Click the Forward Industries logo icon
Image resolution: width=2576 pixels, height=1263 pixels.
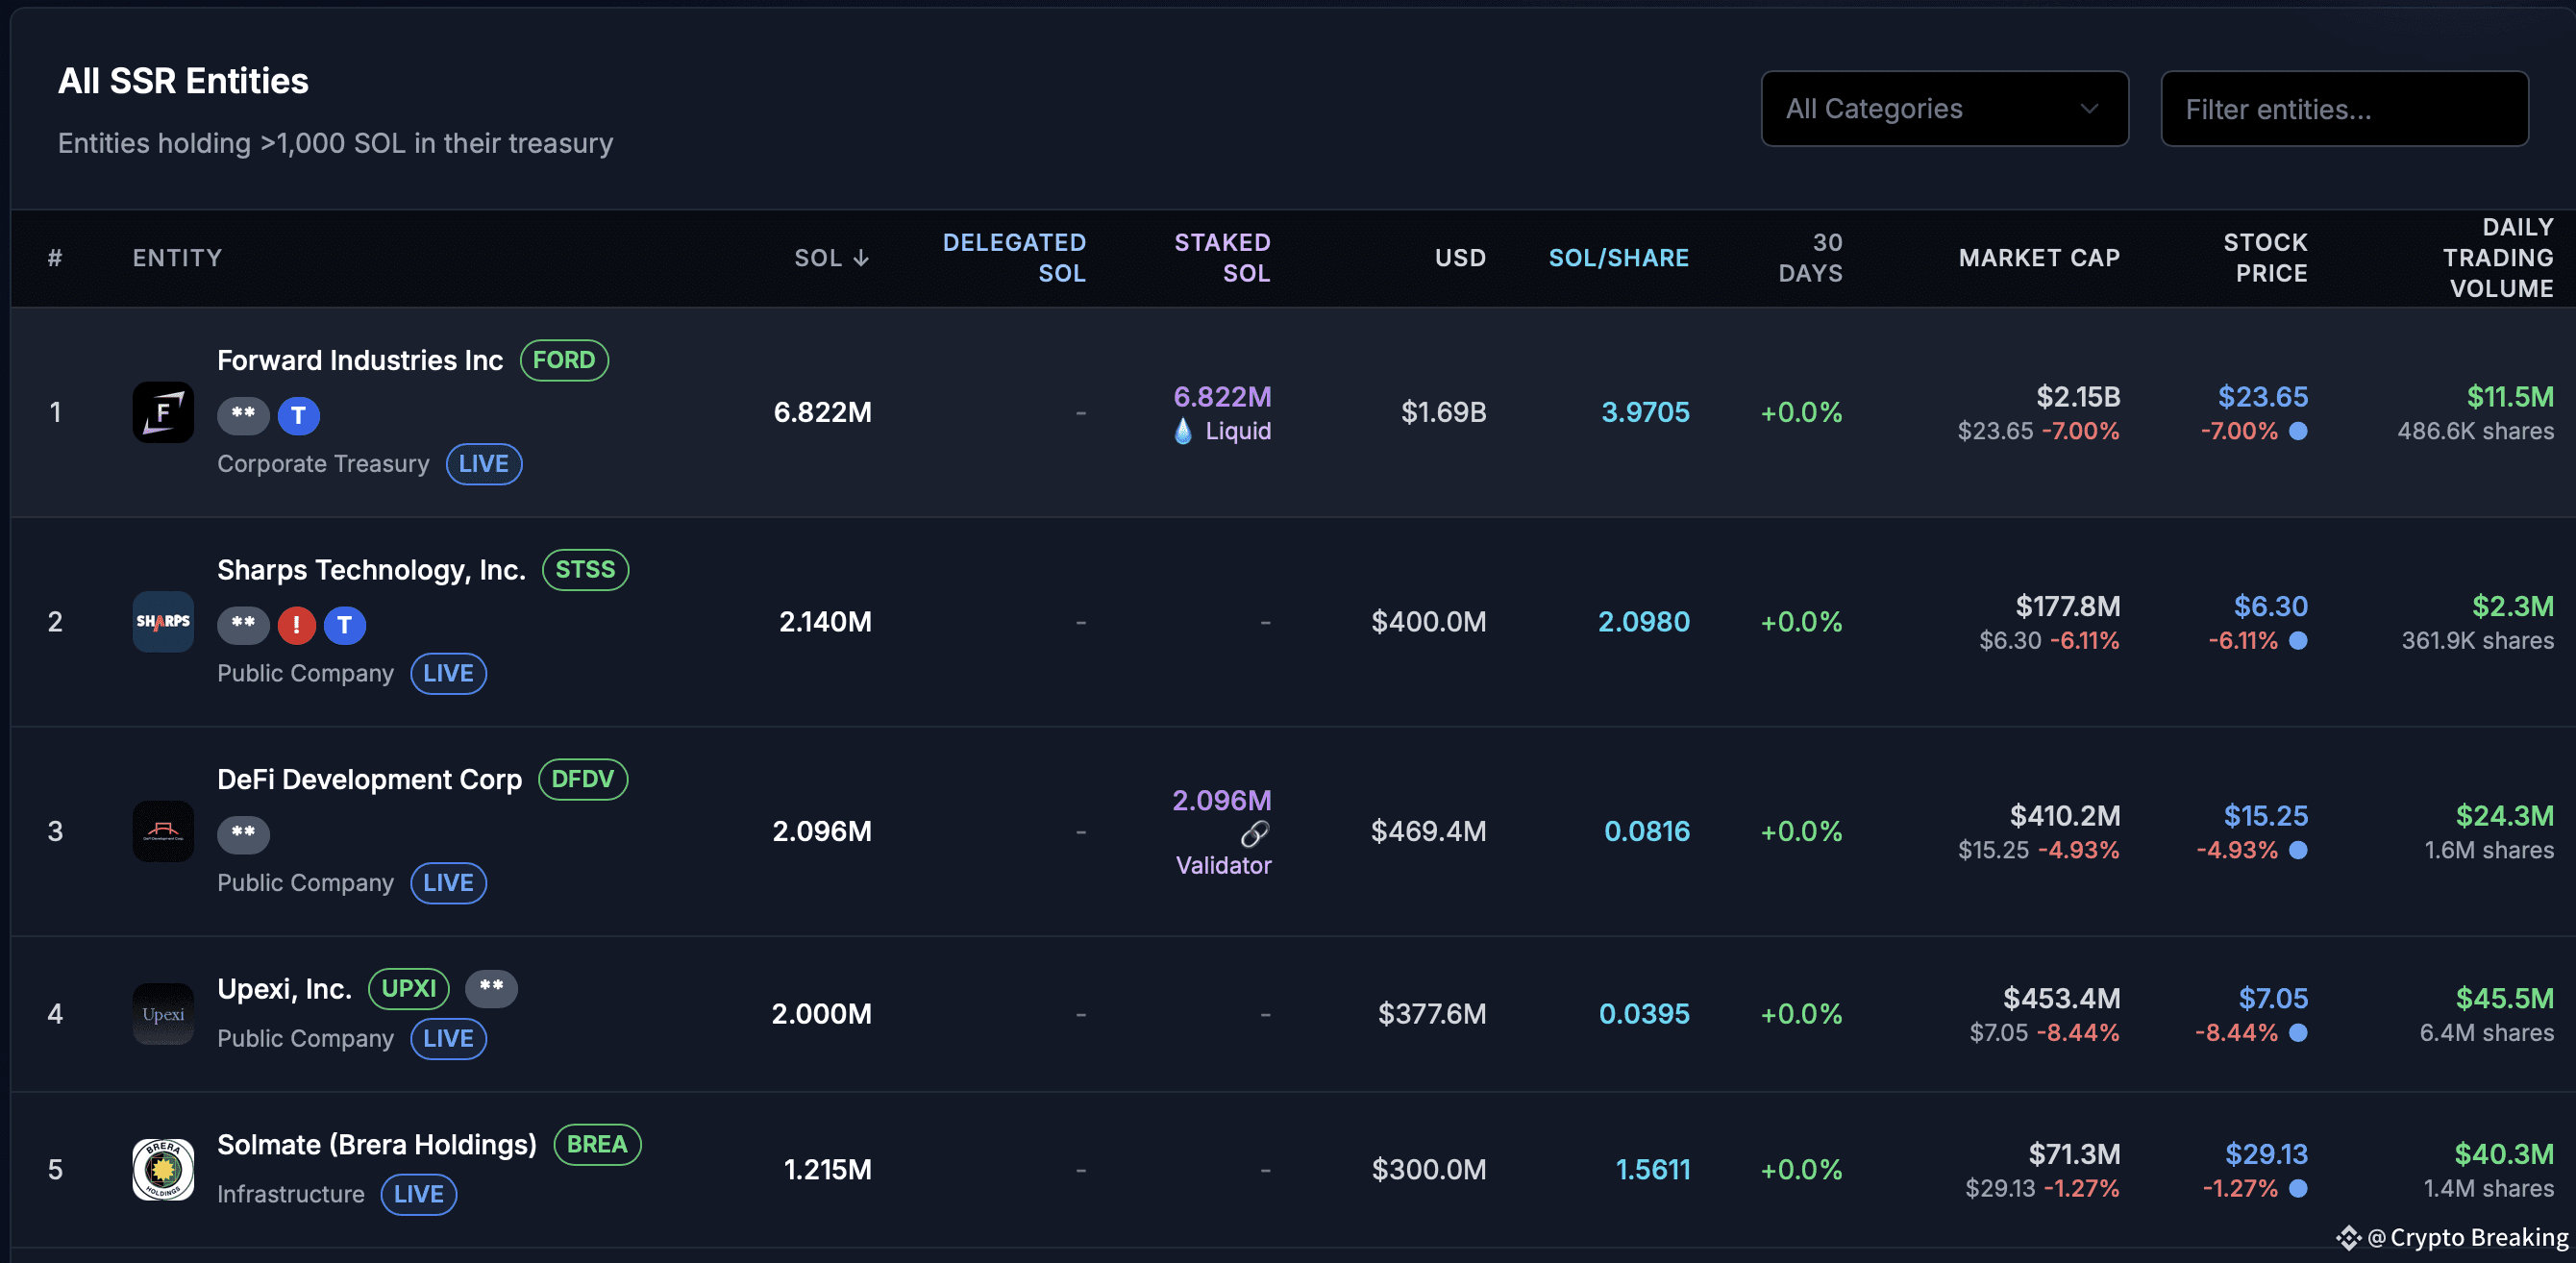point(163,412)
